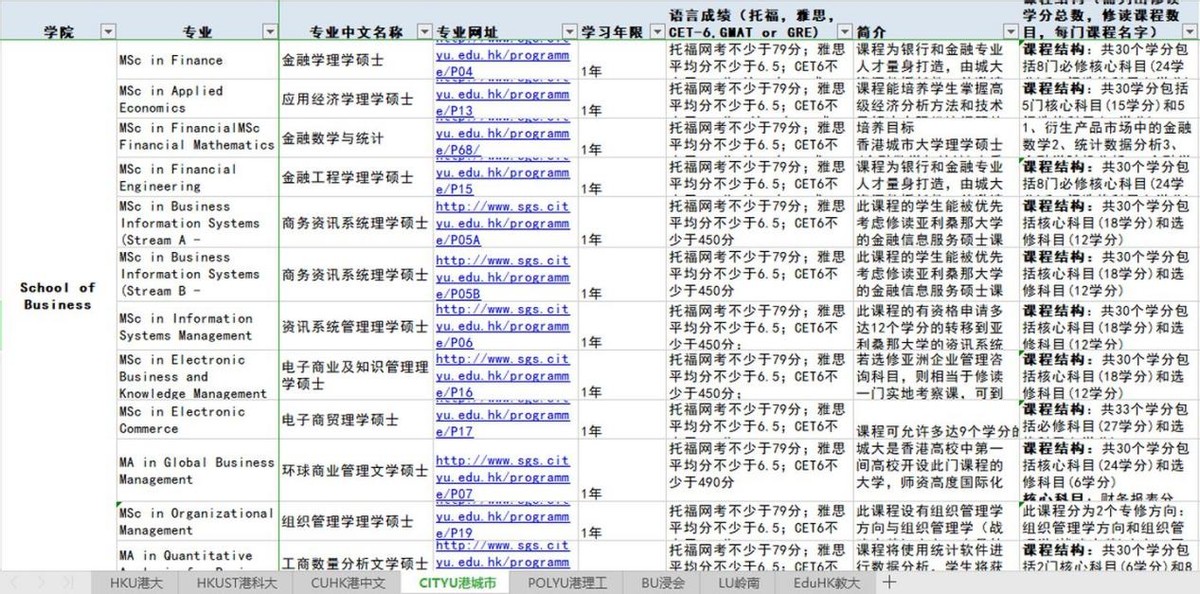Expand the 学院 column filter dropdown
The image size is (1200, 594).
[x=108, y=31]
